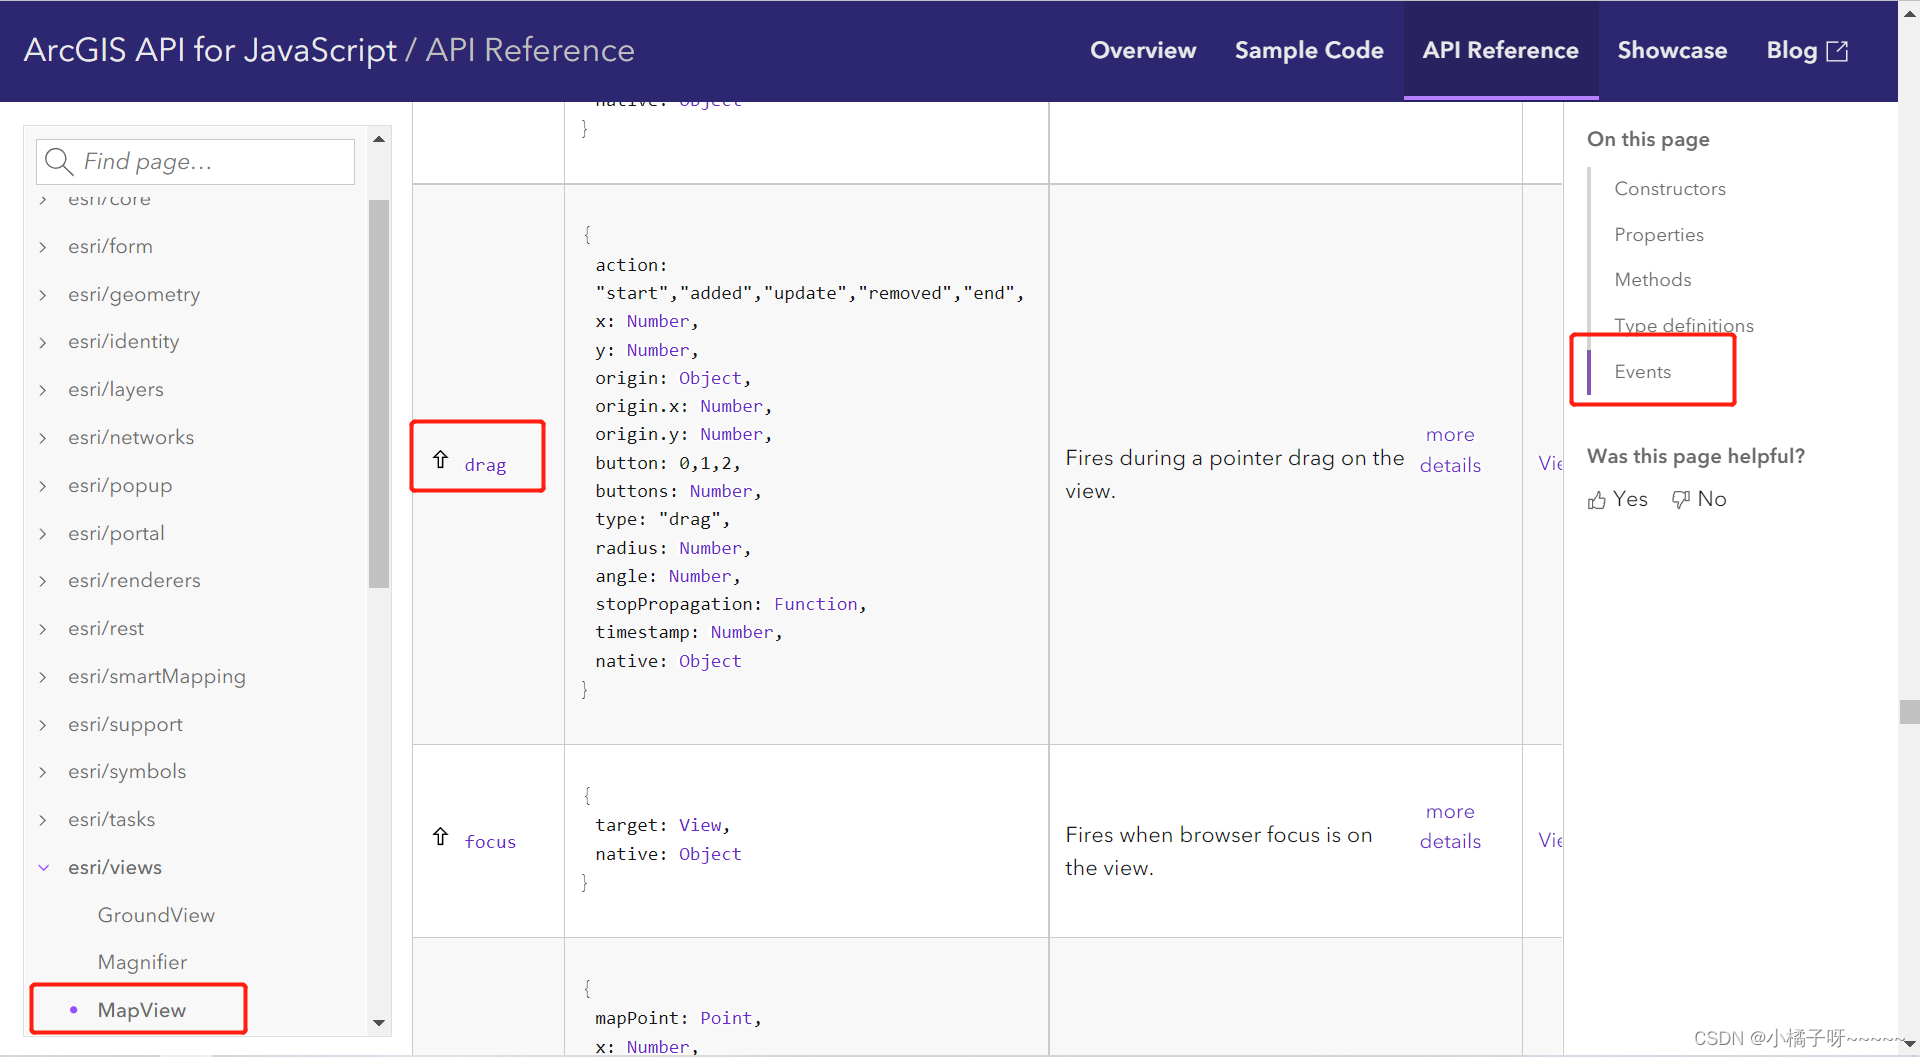The height and width of the screenshot is (1057, 1920).
Task: Open the Blog link in the header
Action: (1791, 50)
